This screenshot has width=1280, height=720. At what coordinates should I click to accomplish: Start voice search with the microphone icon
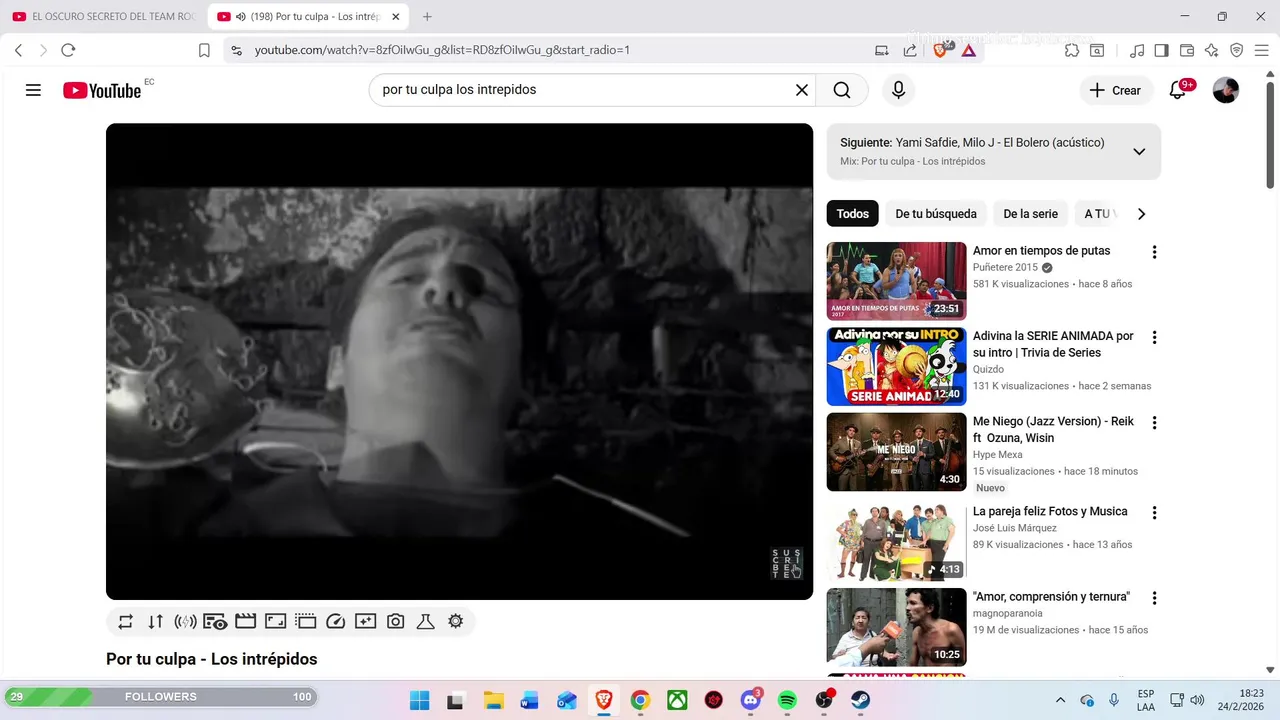pos(898,90)
